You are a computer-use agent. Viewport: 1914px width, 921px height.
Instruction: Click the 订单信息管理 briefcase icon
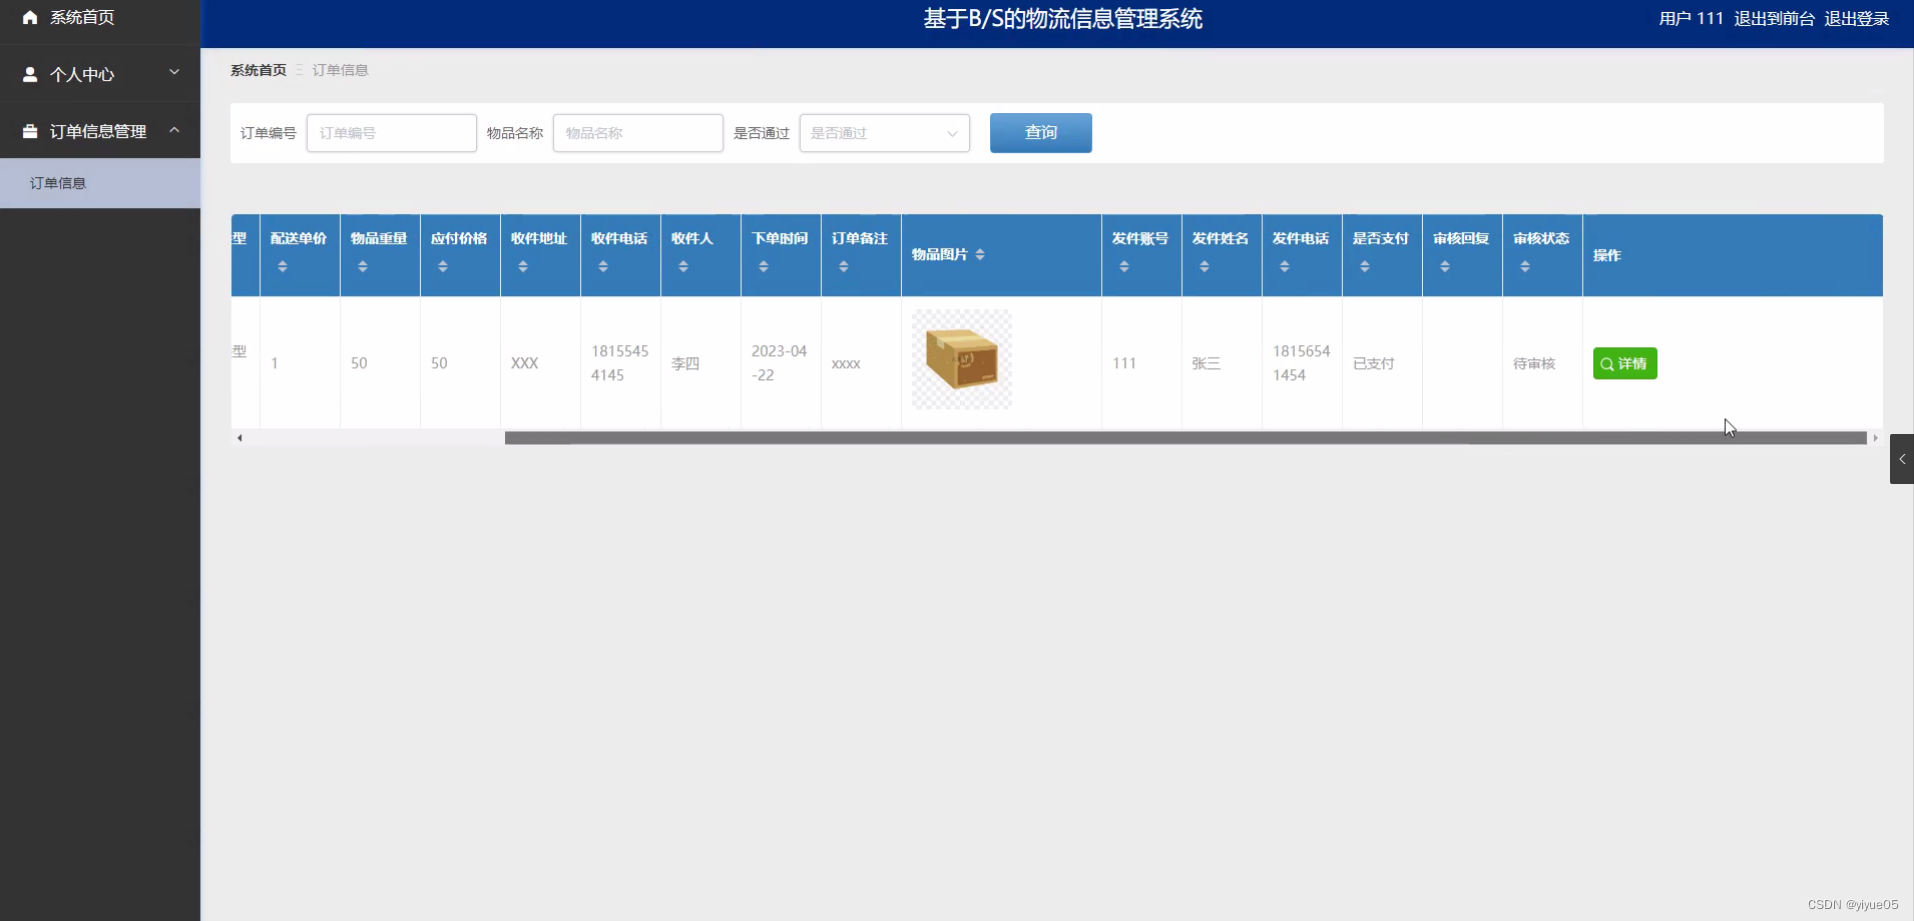click(30, 131)
